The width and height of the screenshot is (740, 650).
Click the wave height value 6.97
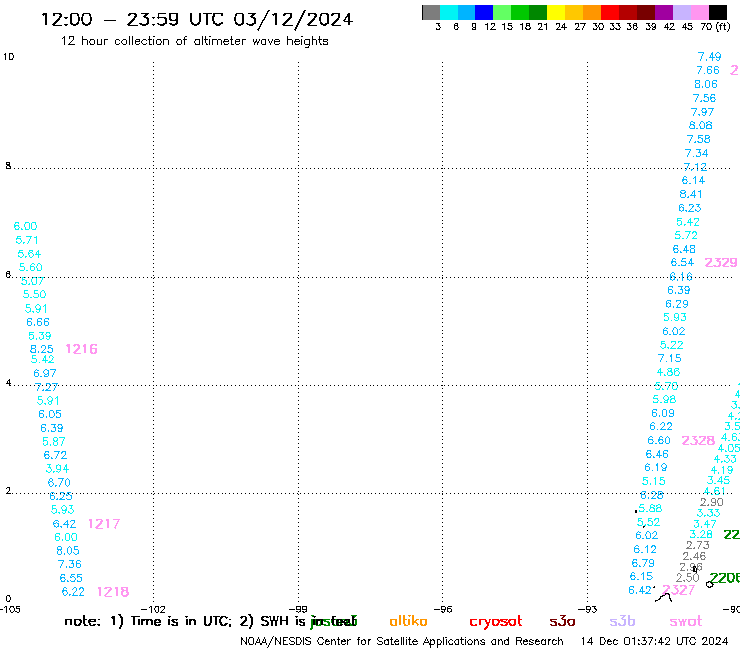tap(45, 373)
